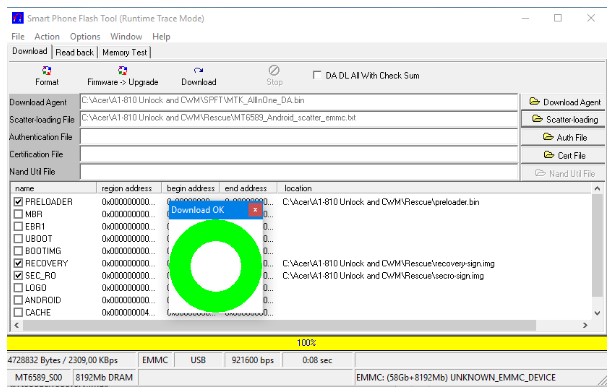Viewport: 614px width, 392px height.
Task: Click the Firmware -> Upgrade icon
Action: tap(123, 71)
